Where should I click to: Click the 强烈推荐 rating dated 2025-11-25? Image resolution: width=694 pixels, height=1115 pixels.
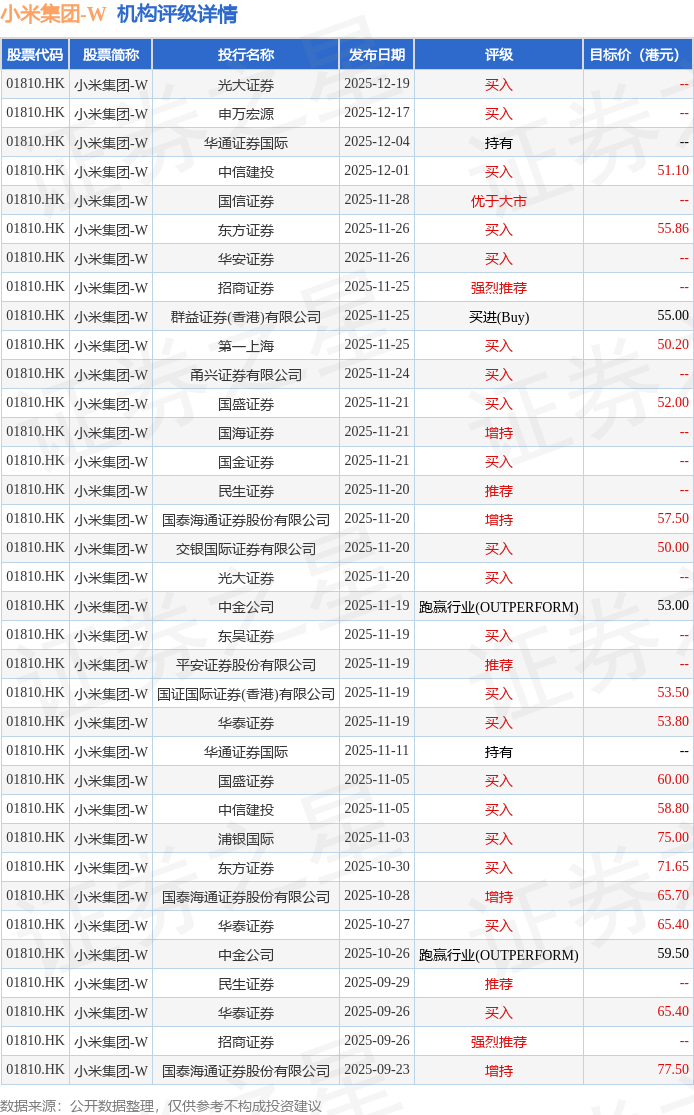click(498, 288)
